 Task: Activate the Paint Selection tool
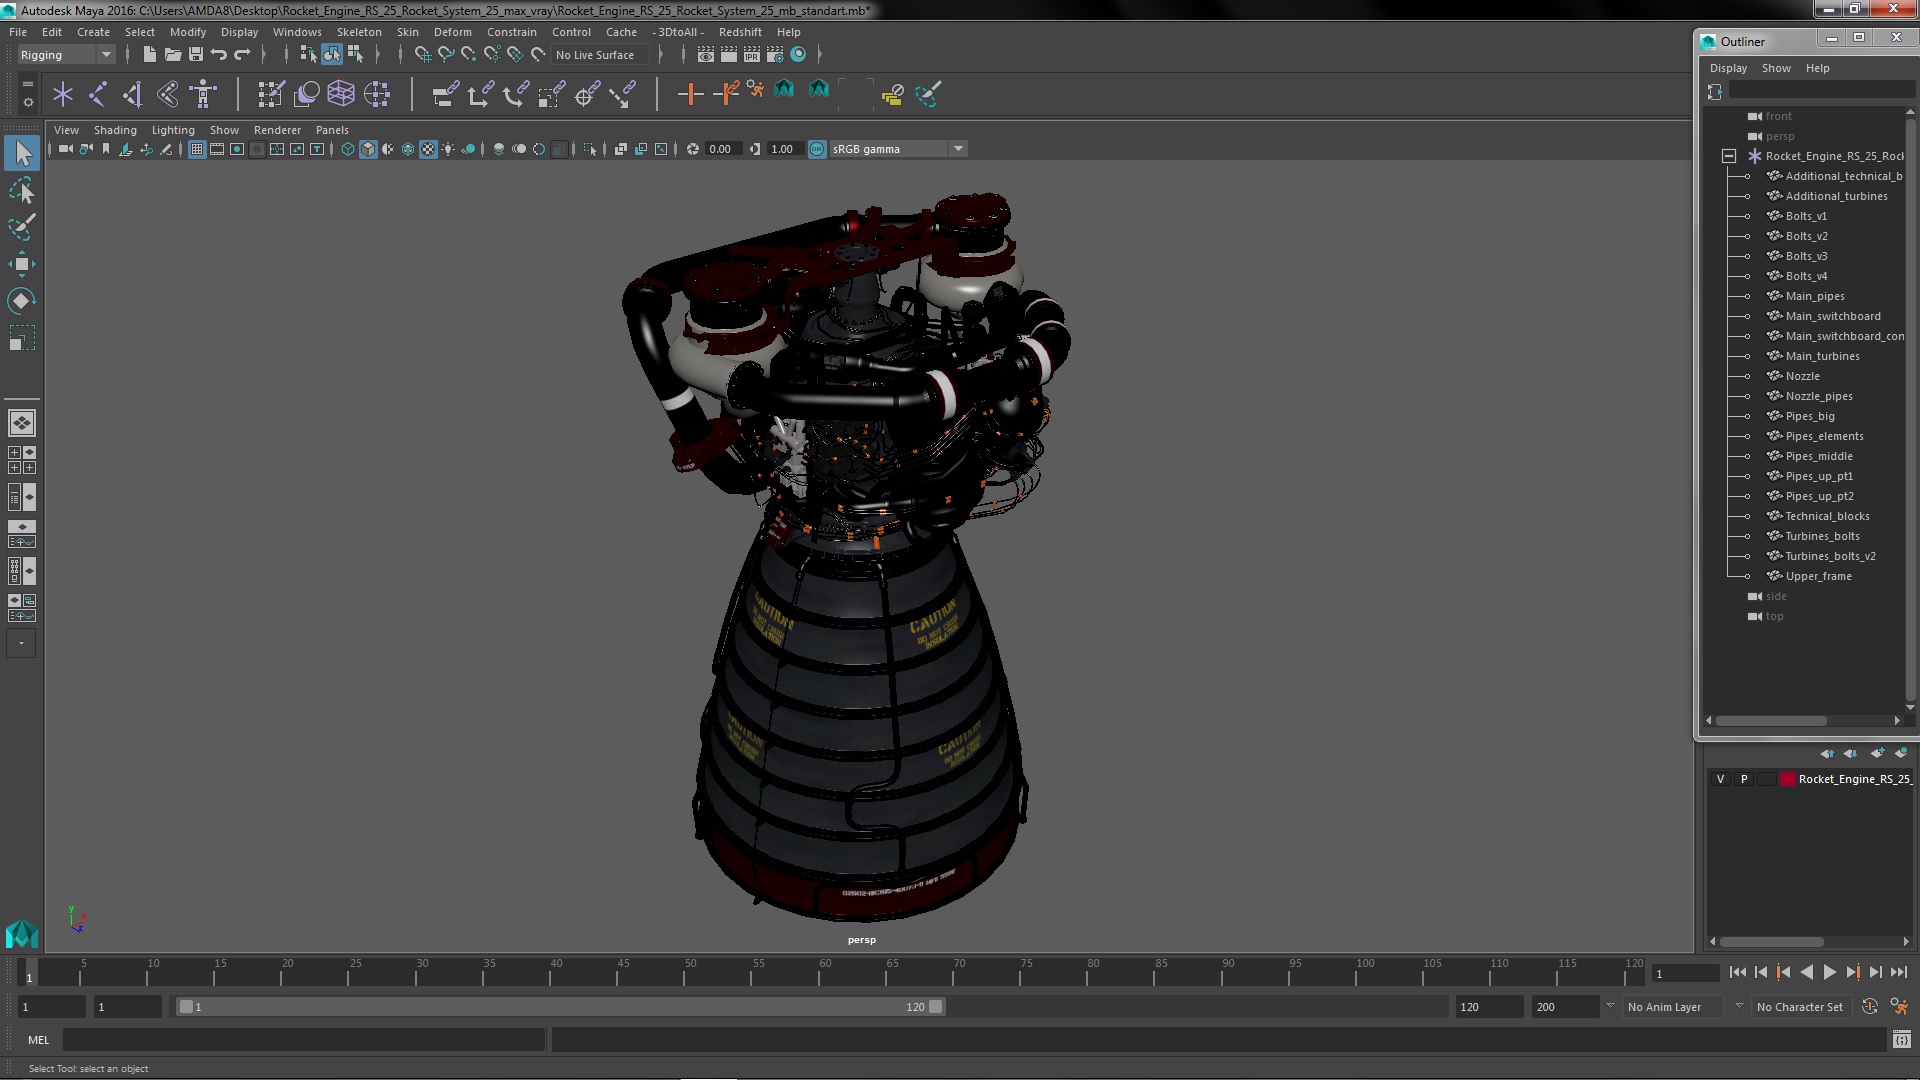(x=21, y=228)
